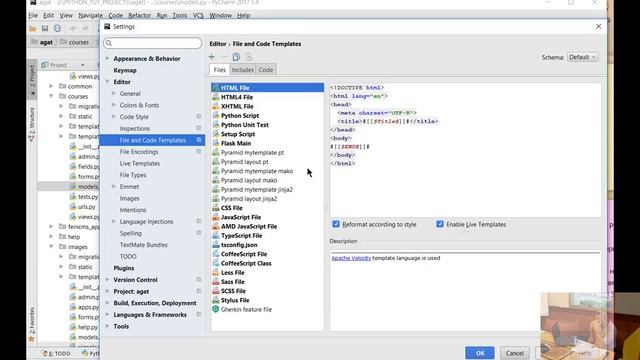Click the settings search field
This screenshot has width=640, height=360.
click(x=152, y=43)
